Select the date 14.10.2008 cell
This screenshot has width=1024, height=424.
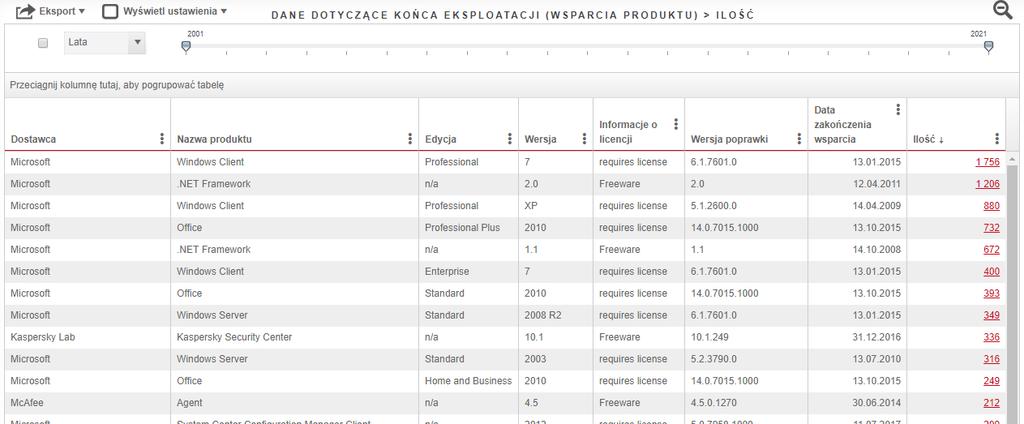pyautogui.click(x=857, y=250)
